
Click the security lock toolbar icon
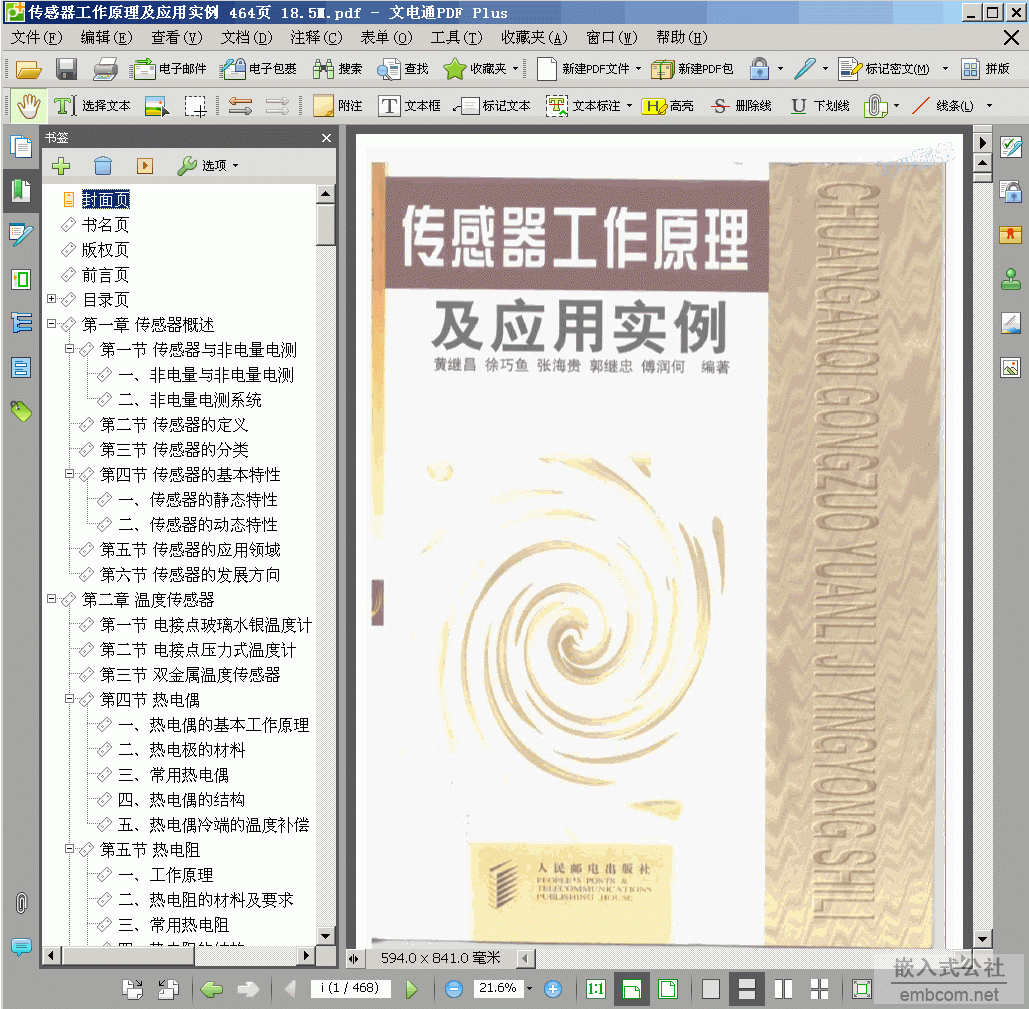[759, 69]
